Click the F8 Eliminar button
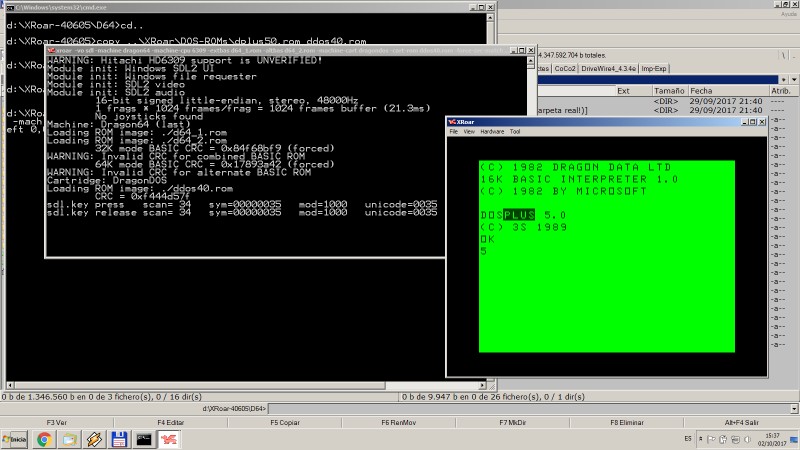Screen dimensions: 800x450 point(627,423)
